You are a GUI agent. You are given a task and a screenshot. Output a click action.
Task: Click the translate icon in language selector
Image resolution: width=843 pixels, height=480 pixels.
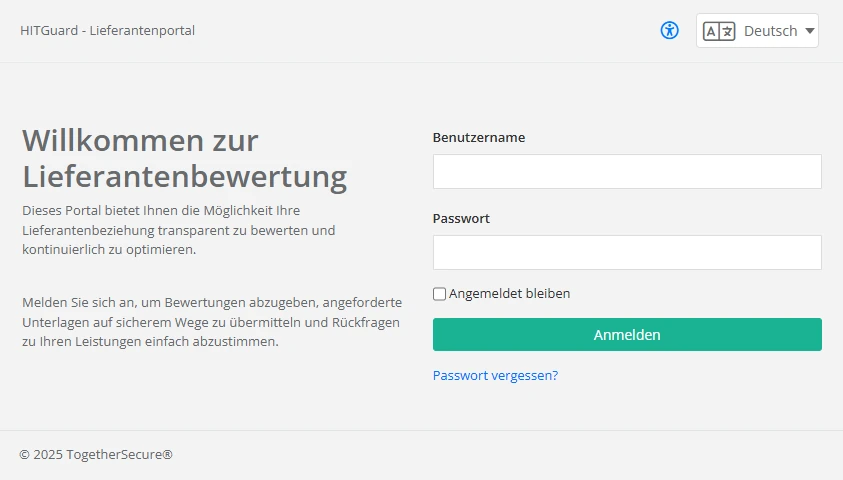coord(719,31)
